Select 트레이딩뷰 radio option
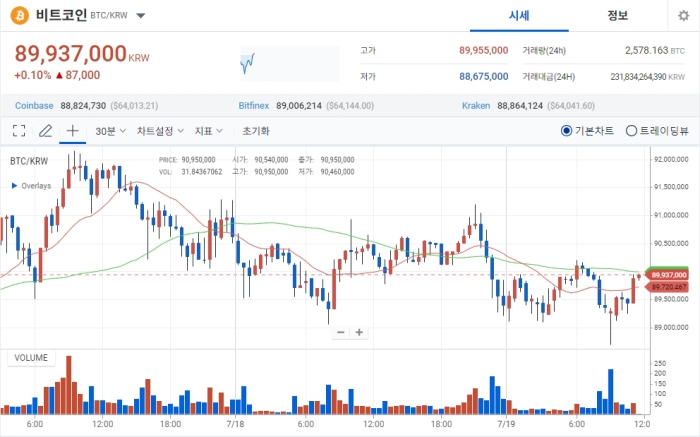 (x=631, y=131)
